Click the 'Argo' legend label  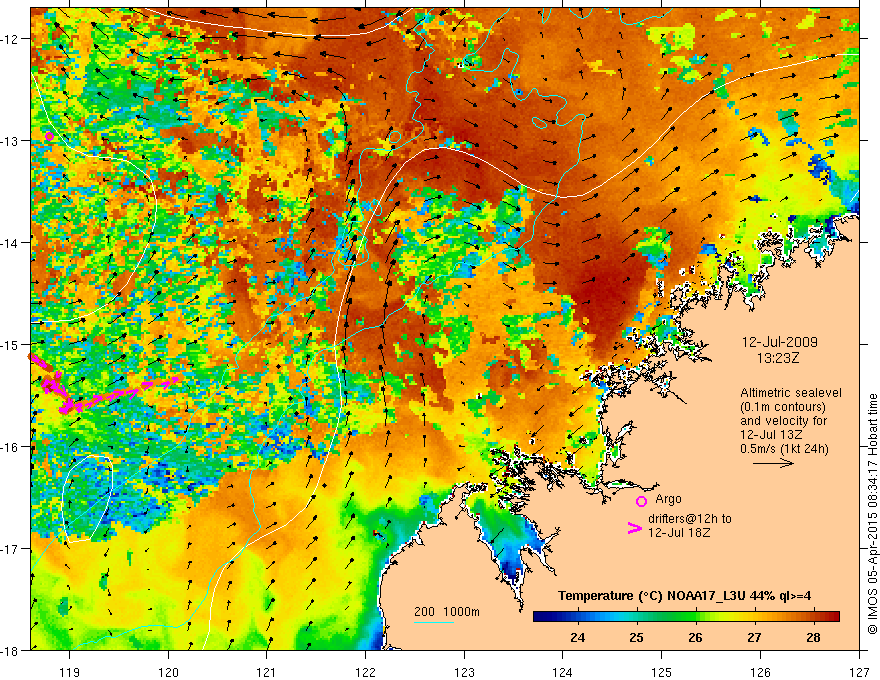[668, 499]
